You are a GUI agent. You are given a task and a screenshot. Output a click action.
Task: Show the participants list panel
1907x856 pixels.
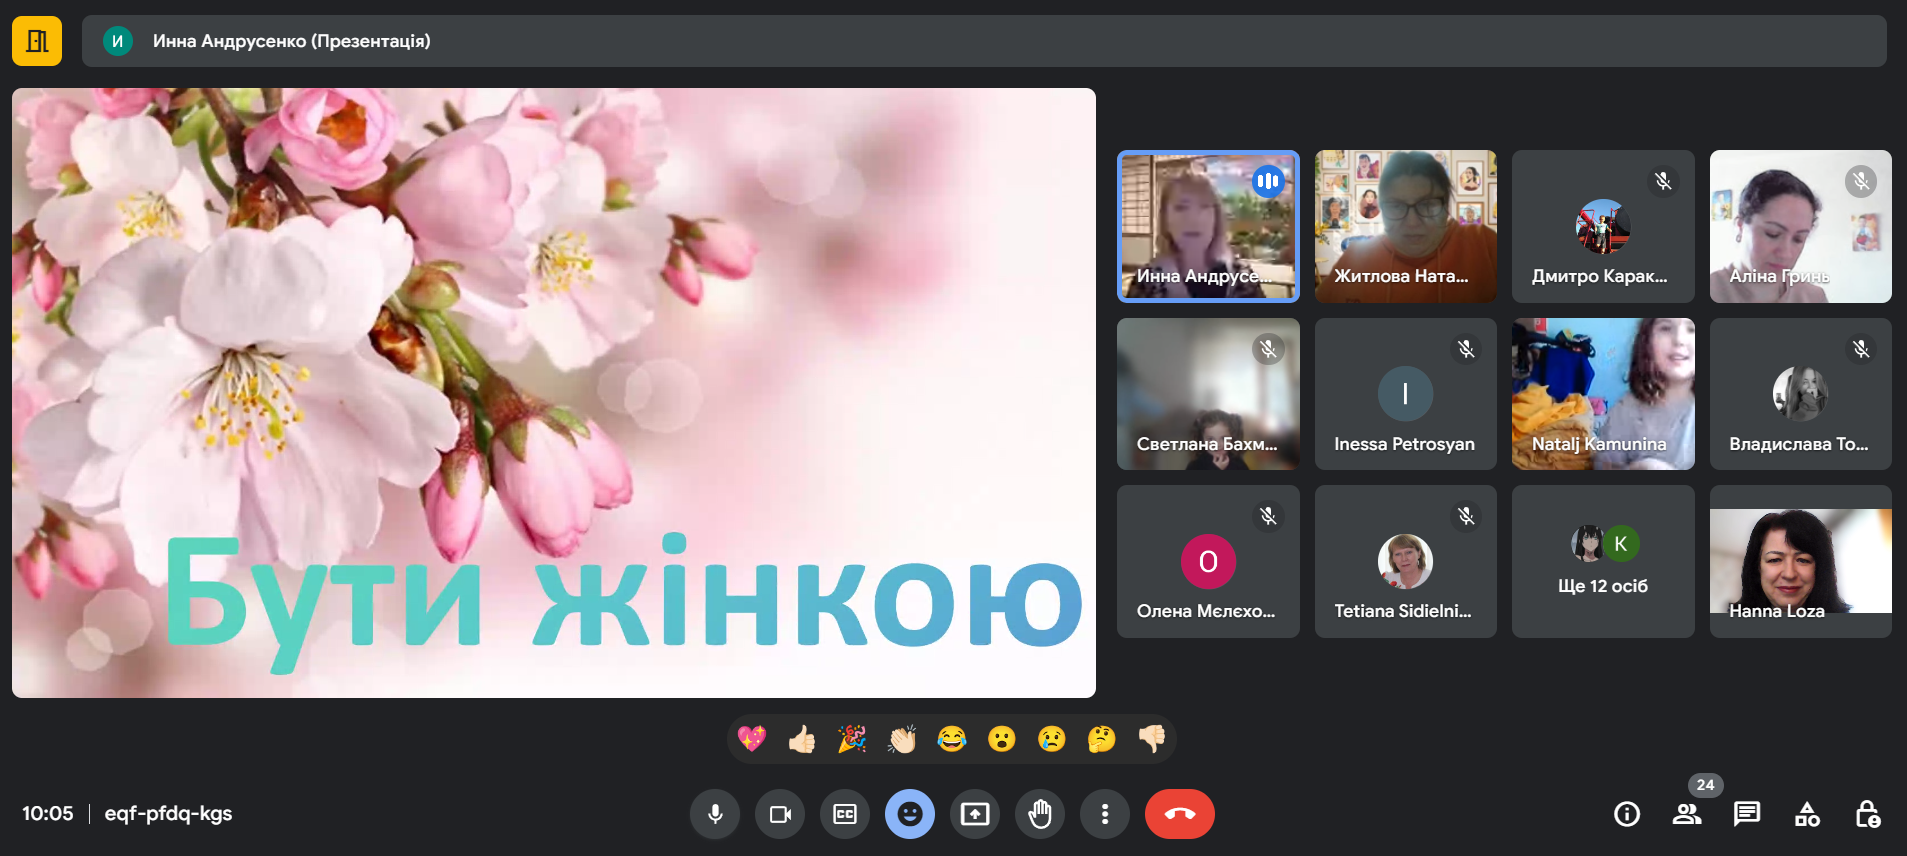[1687, 814]
